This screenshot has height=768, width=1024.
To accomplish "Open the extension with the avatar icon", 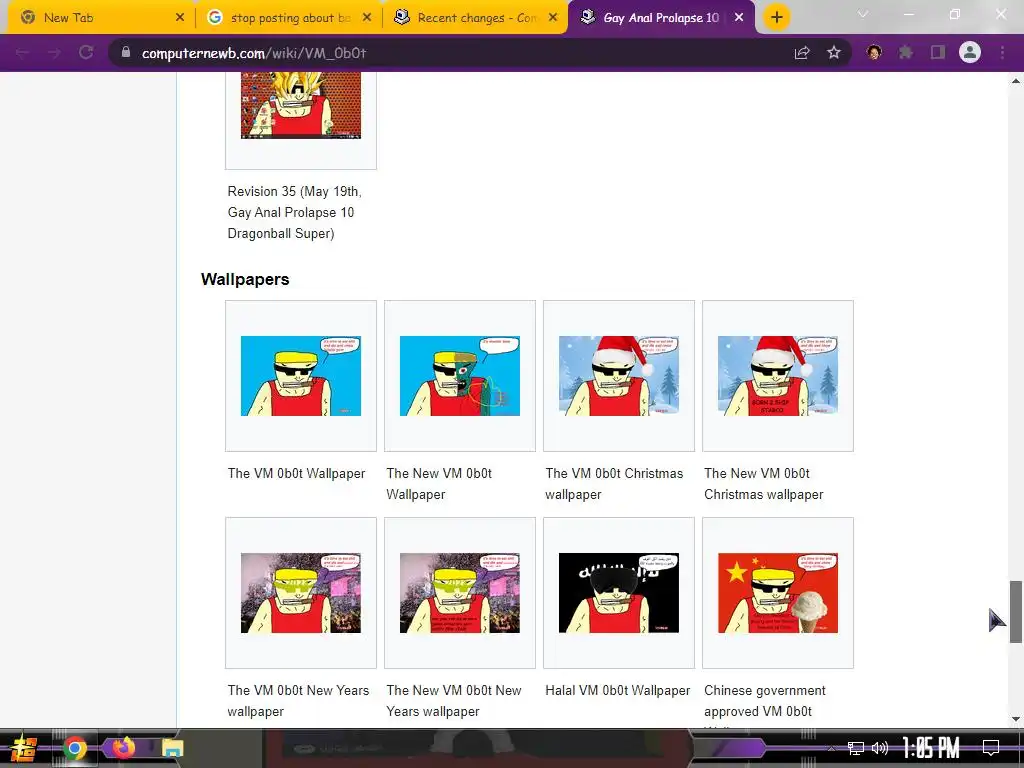I will point(874,53).
